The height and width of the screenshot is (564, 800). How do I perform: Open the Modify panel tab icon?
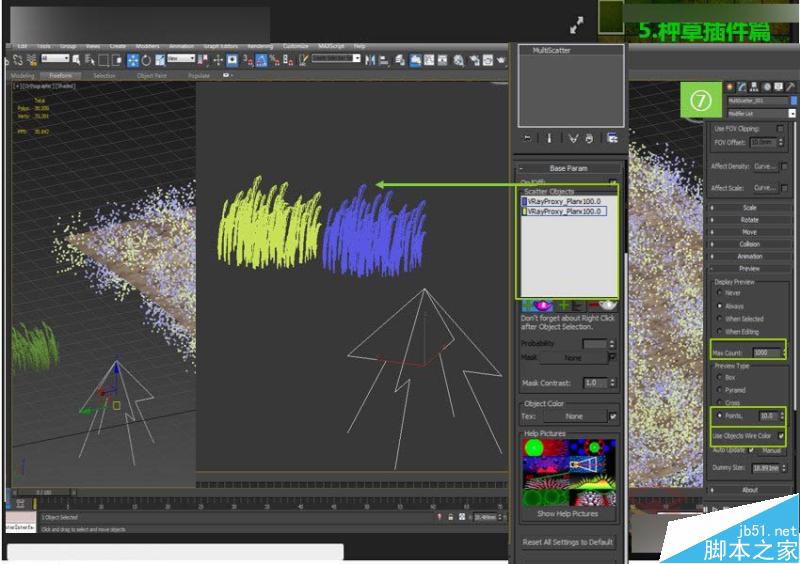(x=741, y=87)
